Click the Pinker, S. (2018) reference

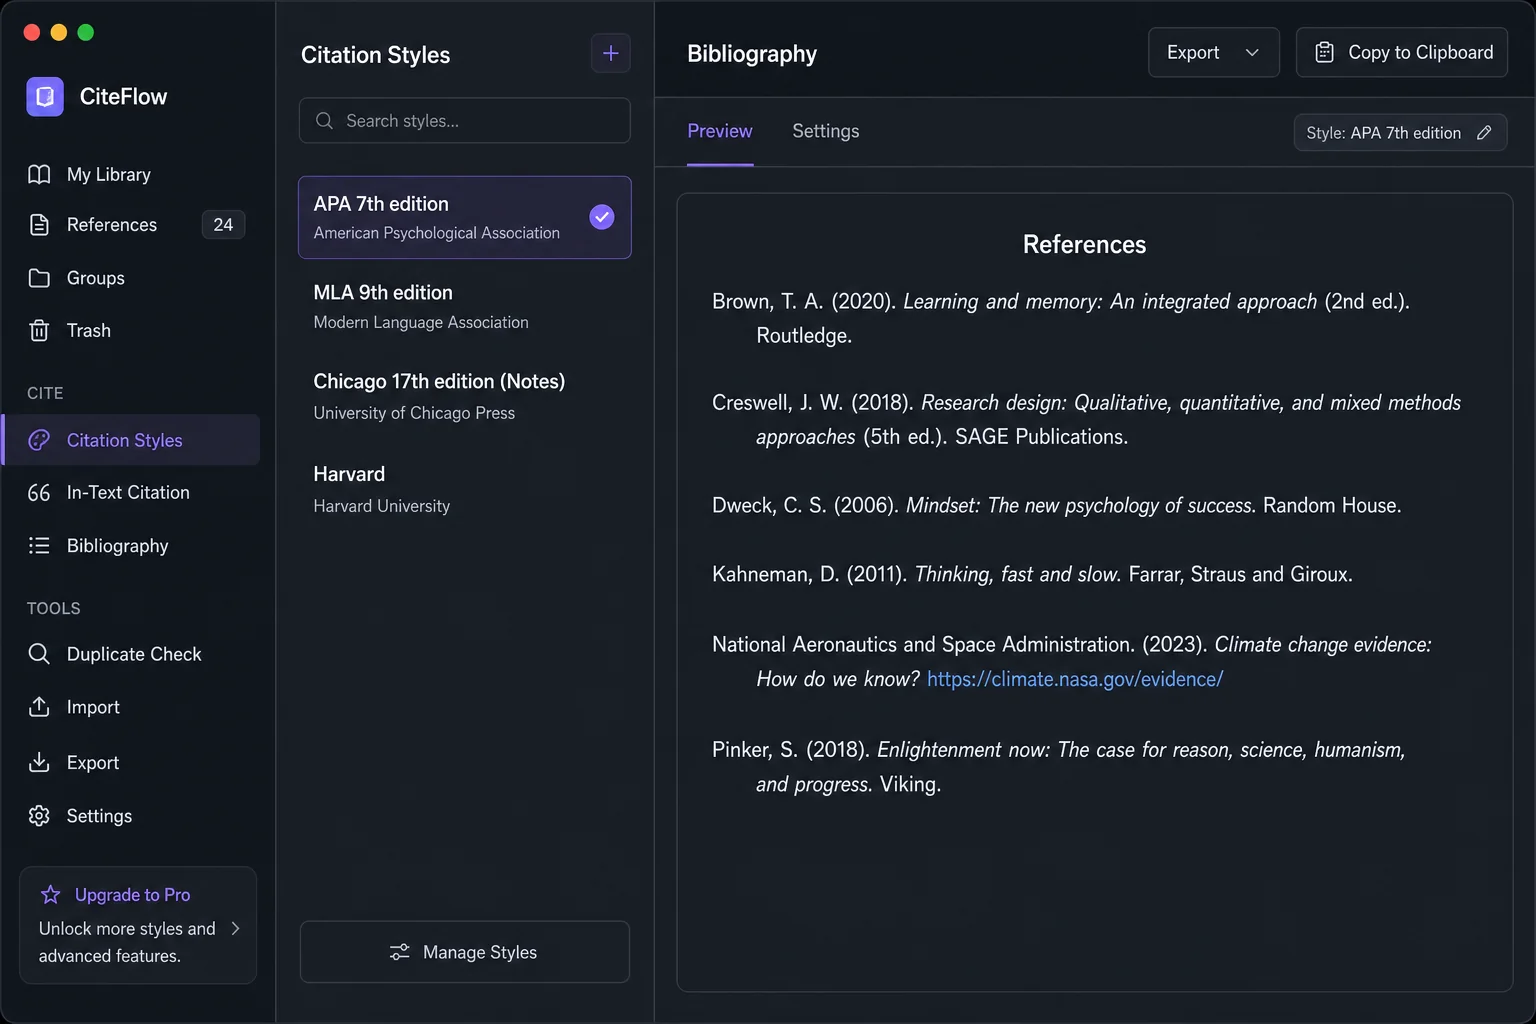[1058, 767]
